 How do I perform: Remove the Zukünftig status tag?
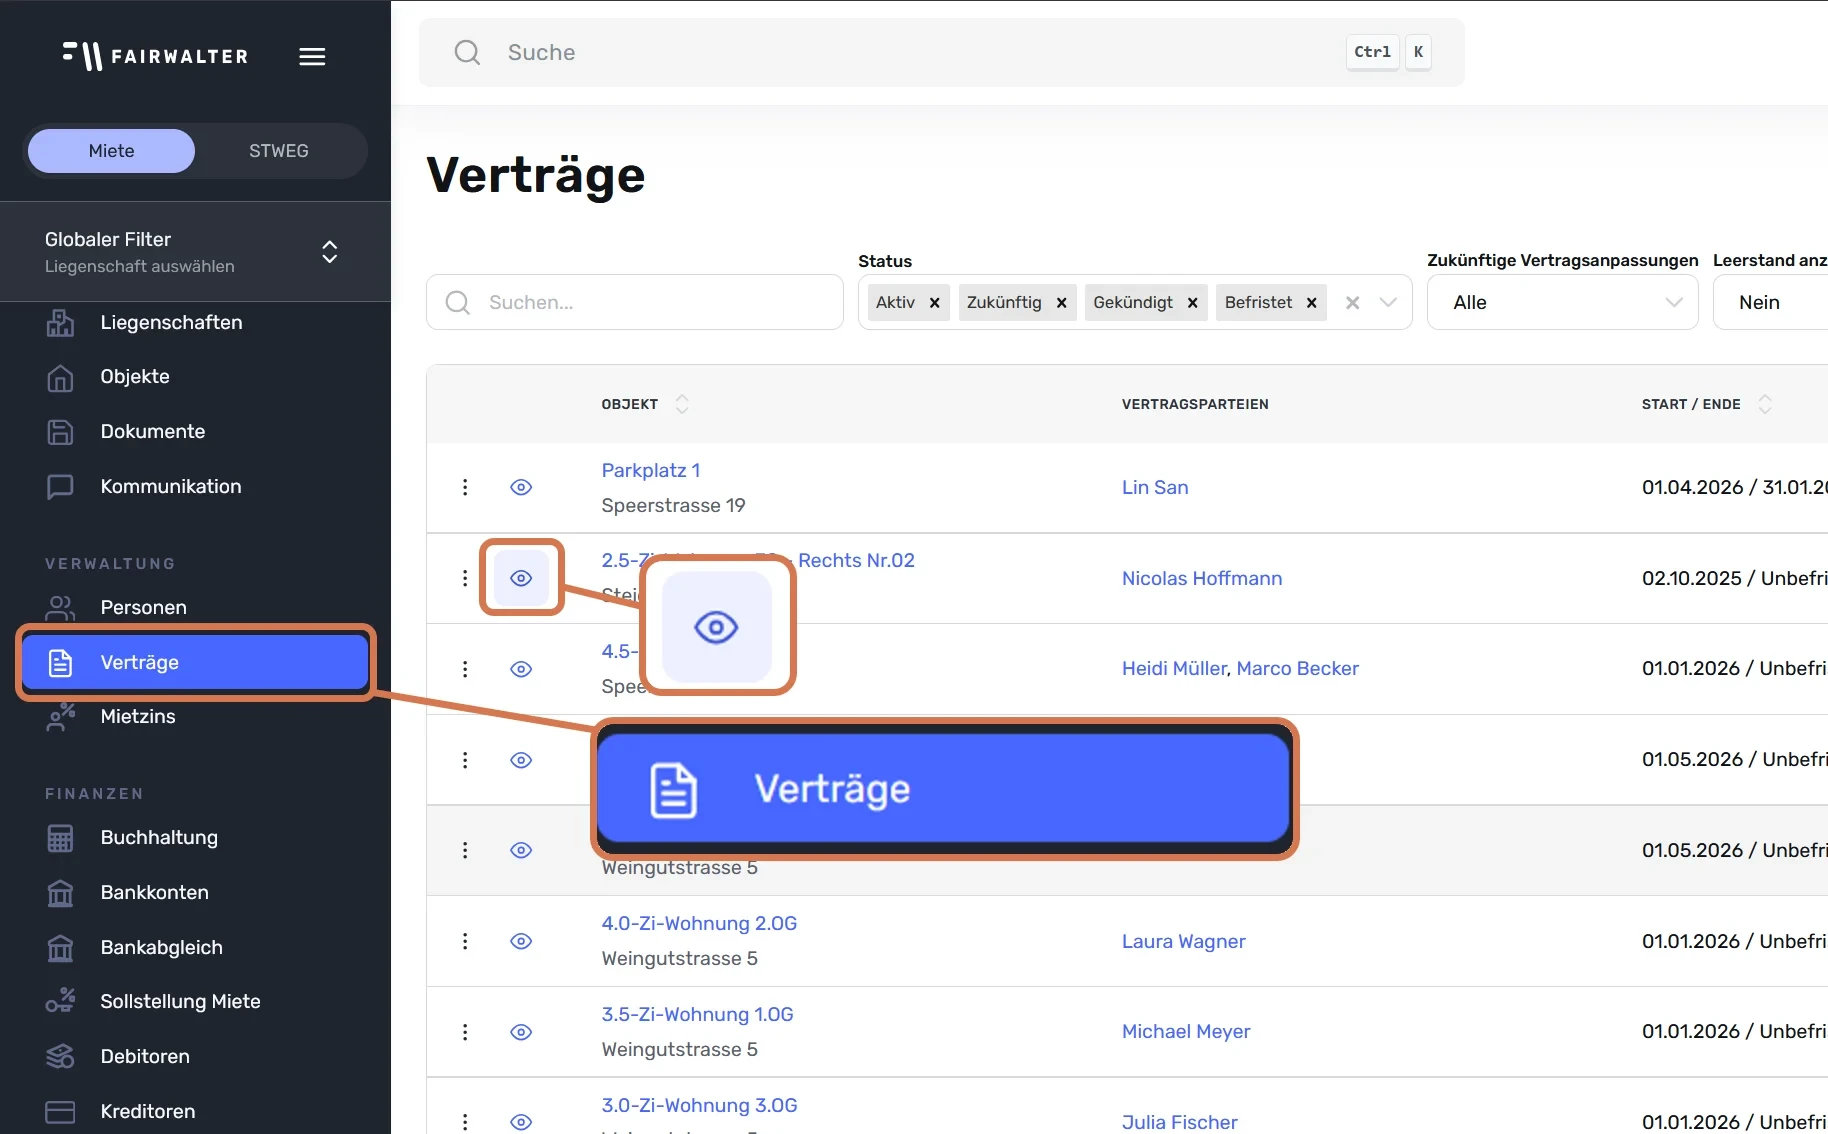coord(1062,303)
